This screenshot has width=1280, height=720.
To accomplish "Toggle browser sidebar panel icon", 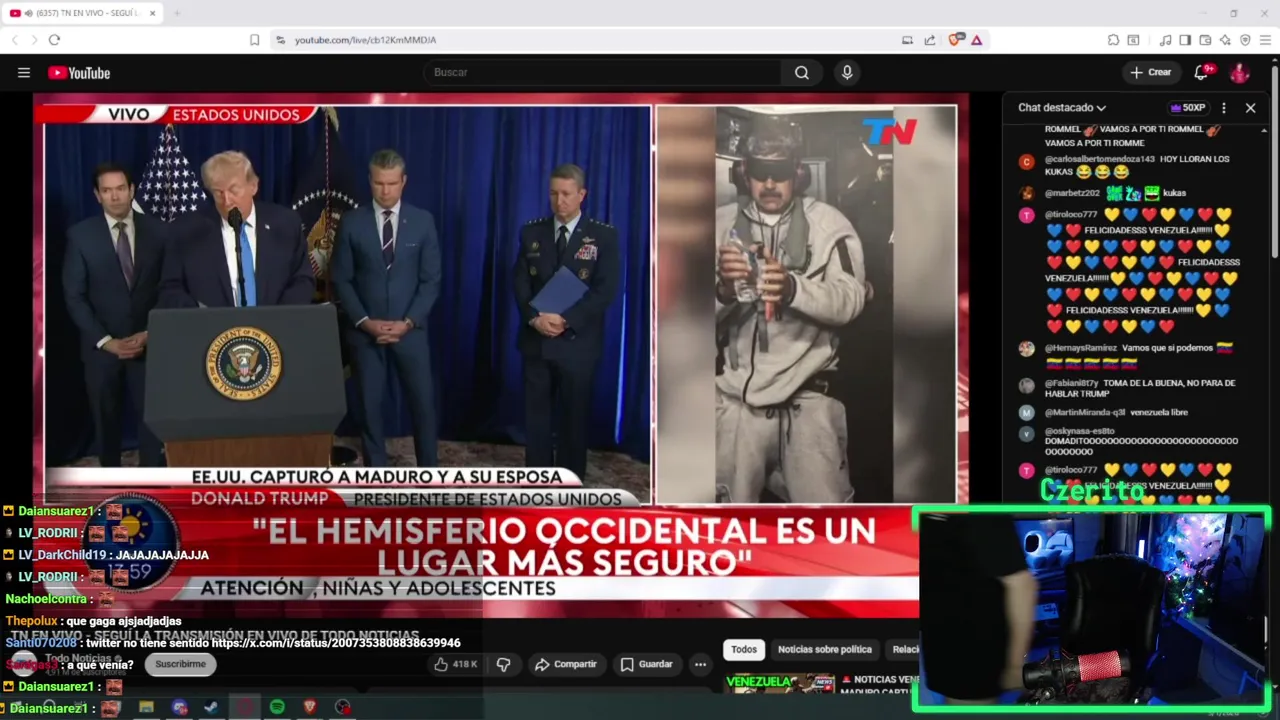I will click(x=1185, y=40).
